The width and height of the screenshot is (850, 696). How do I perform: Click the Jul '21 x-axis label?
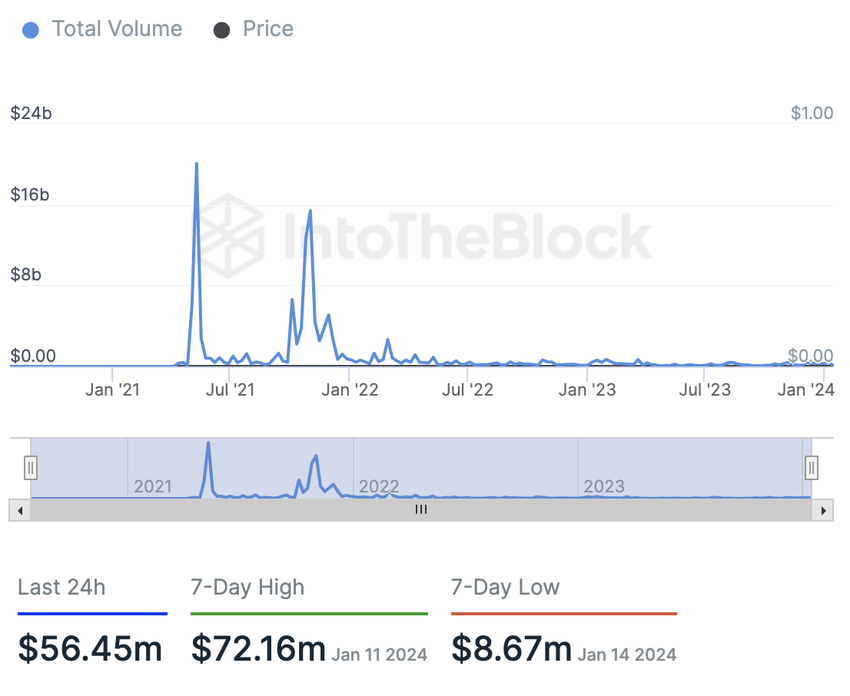(231, 390)
